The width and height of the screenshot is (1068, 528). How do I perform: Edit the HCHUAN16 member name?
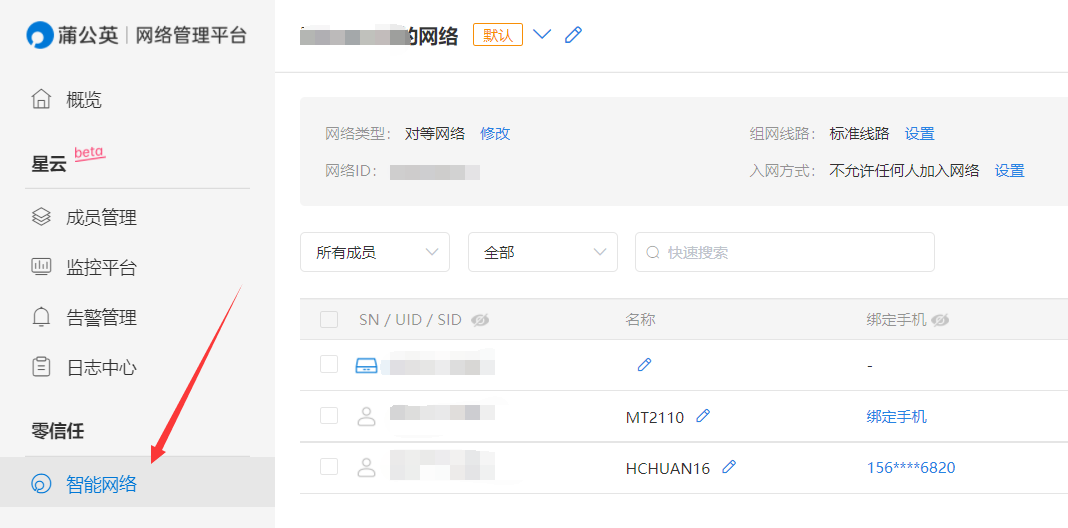[x=729, y=467]
